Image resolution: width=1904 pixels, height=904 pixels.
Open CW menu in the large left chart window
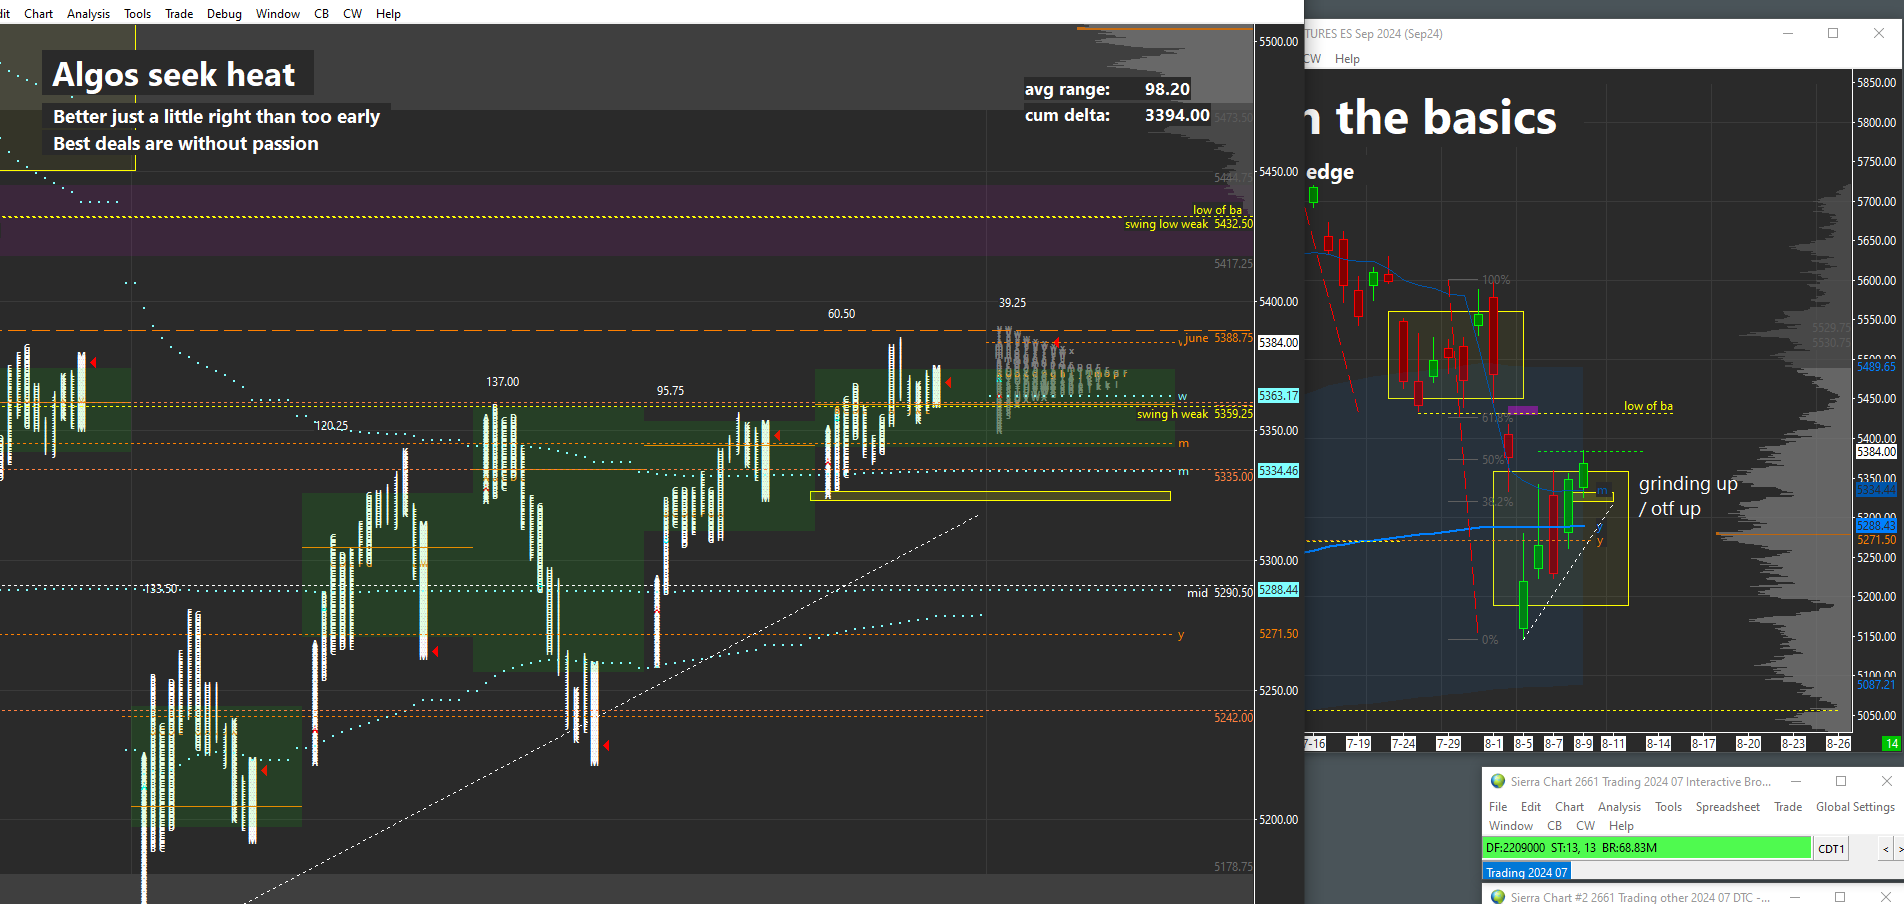tap(353, 13)
